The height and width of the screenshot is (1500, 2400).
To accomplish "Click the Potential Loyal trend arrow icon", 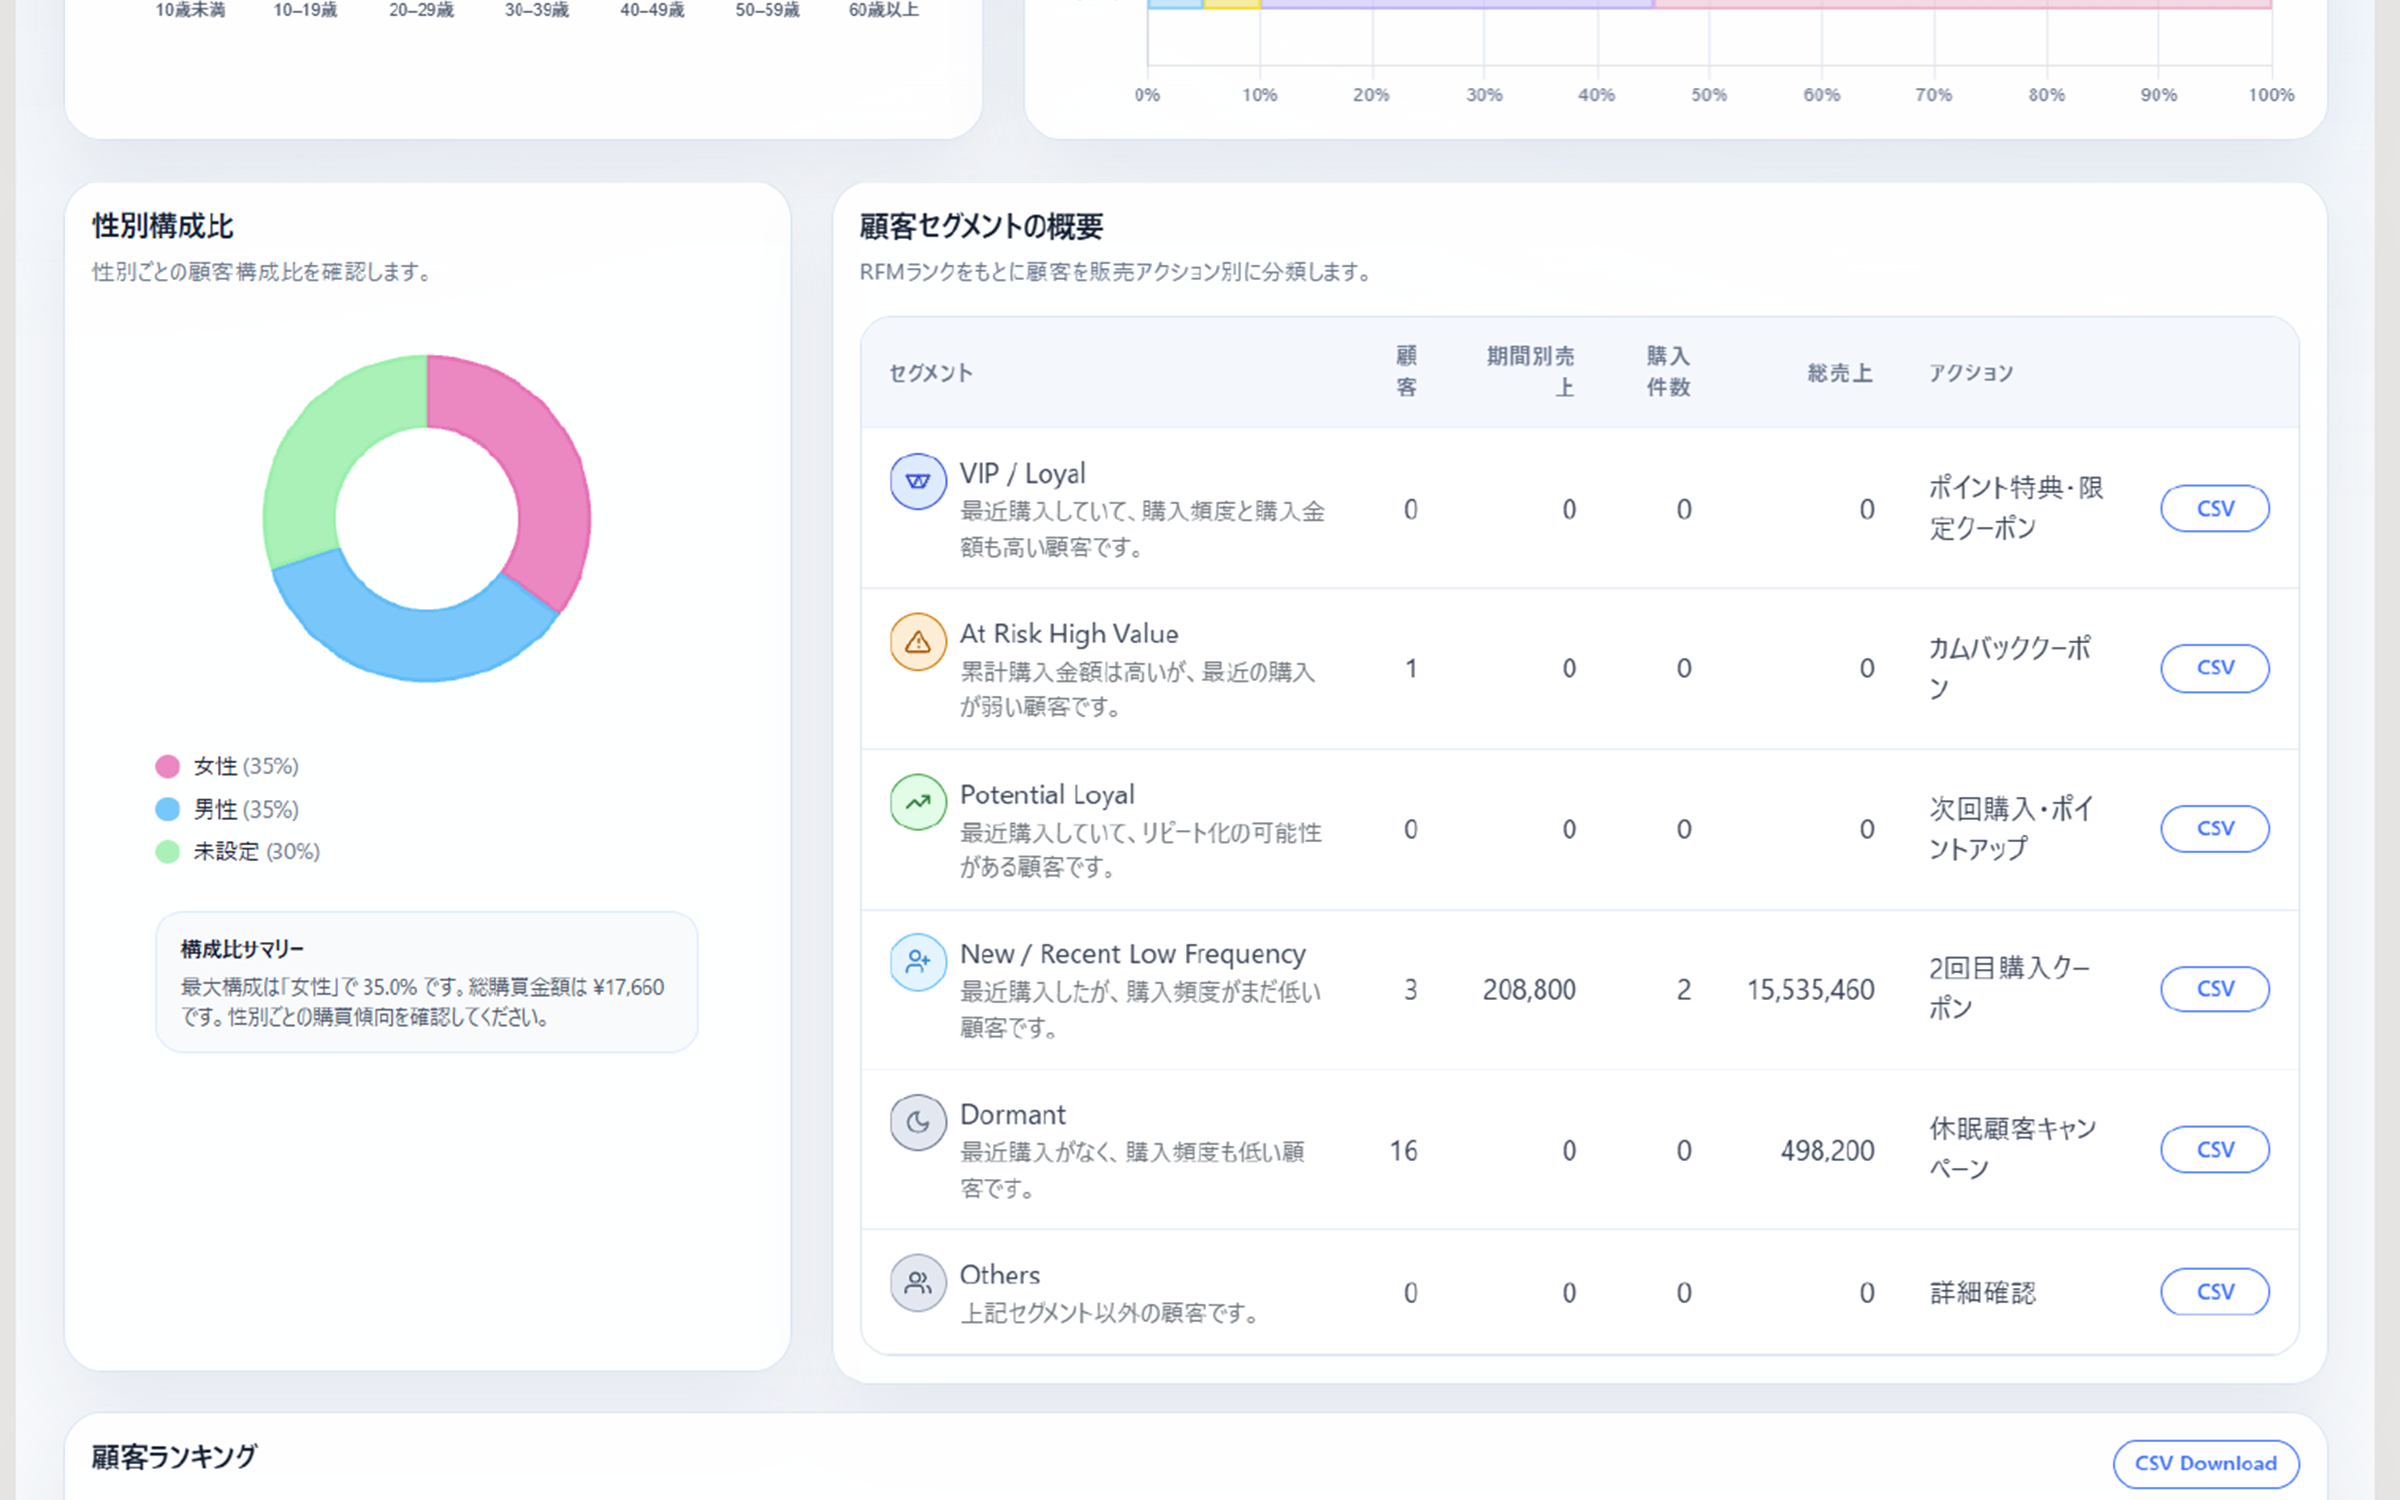I will [918, 802].
